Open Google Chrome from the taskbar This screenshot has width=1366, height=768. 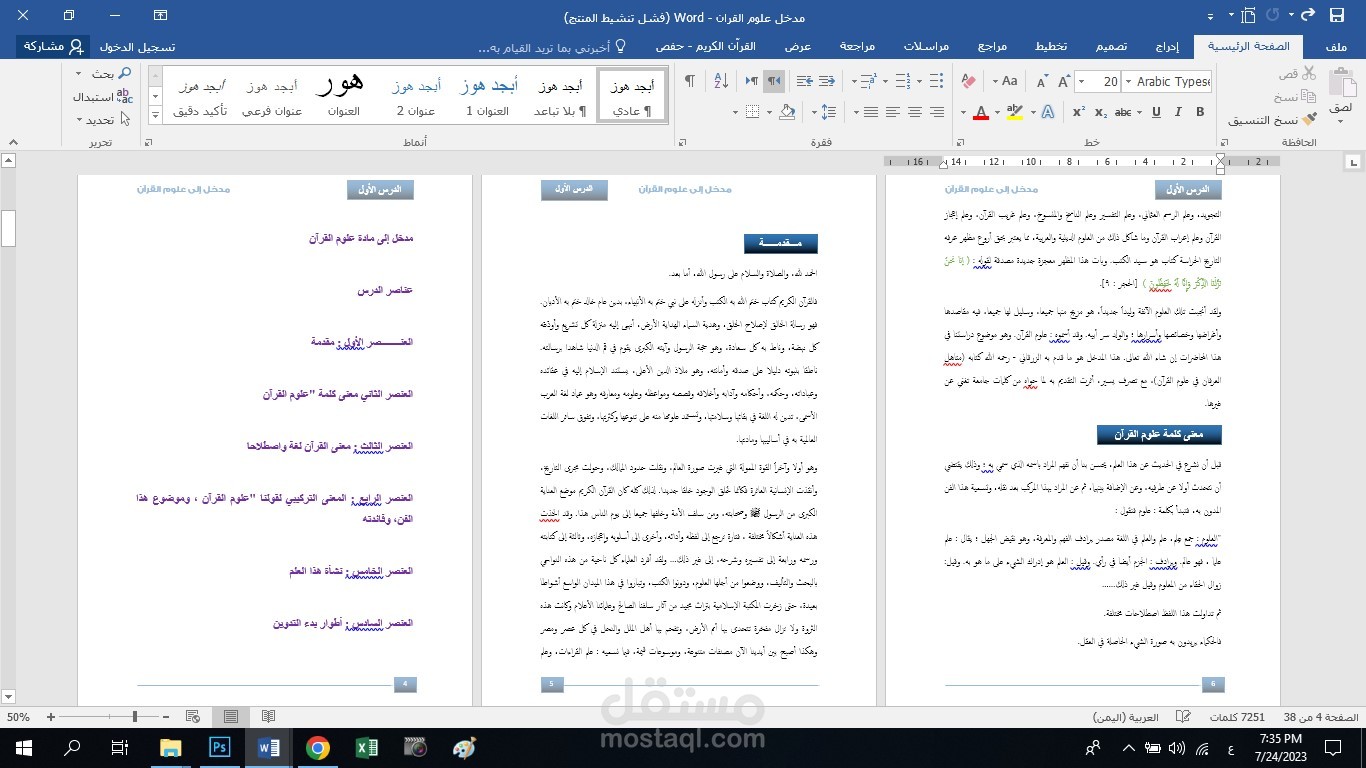[318, 747]
